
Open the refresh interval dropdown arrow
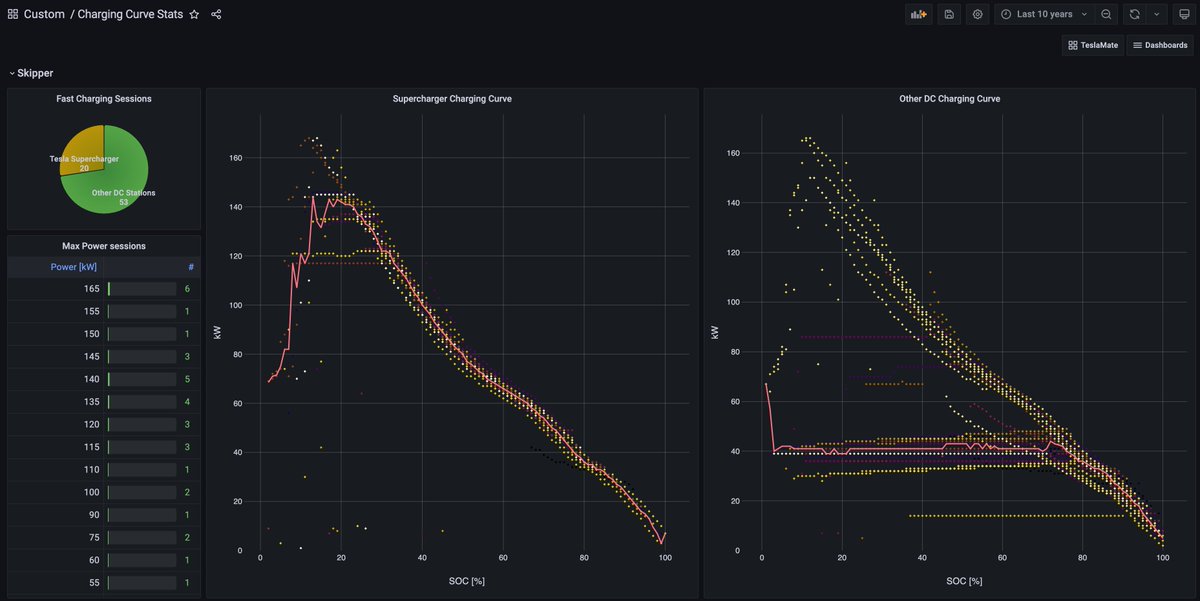tap(1157, 14)
